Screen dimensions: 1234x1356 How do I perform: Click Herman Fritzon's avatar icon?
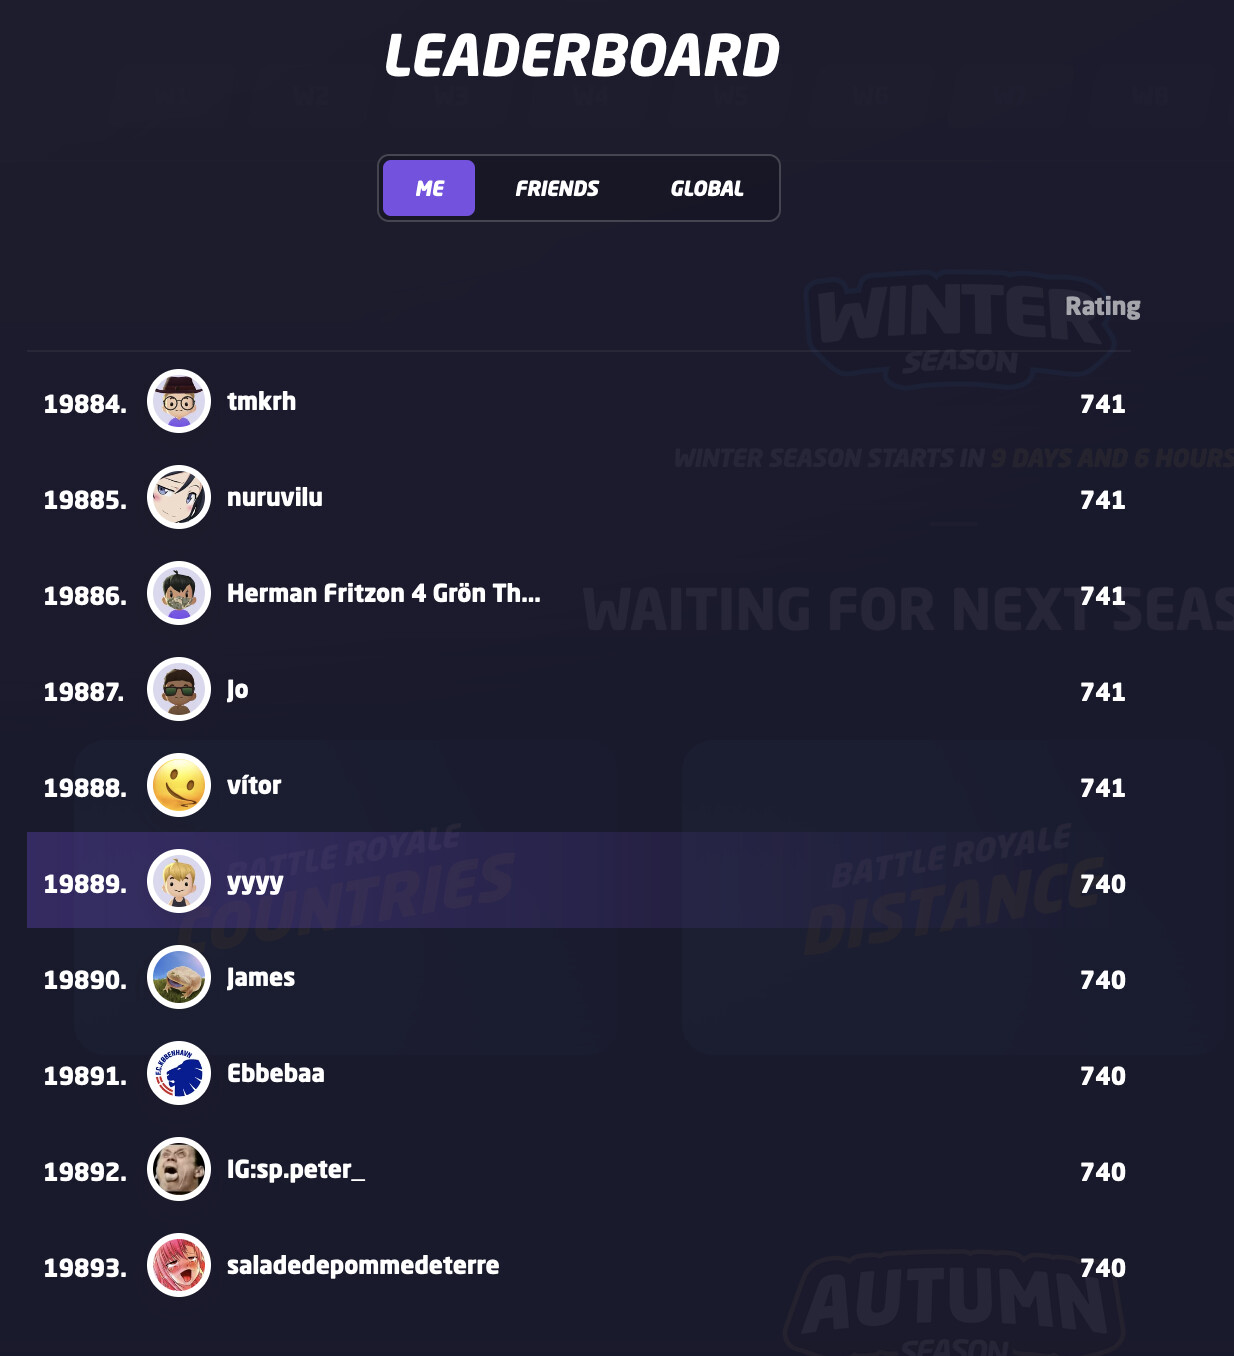[179, 593]
